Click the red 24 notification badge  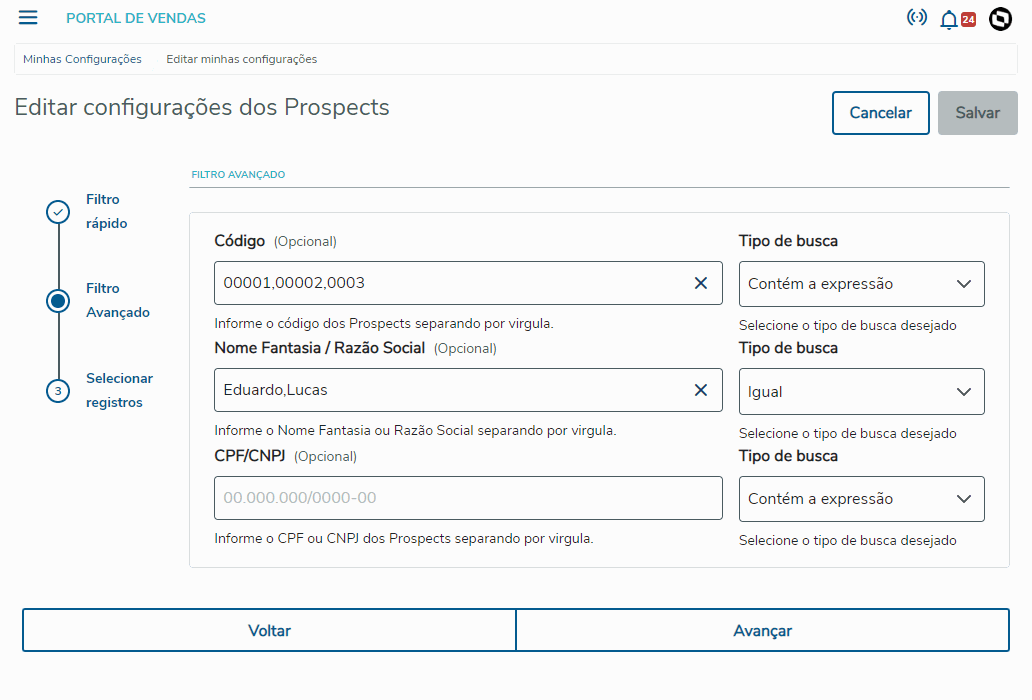point(968,19)
